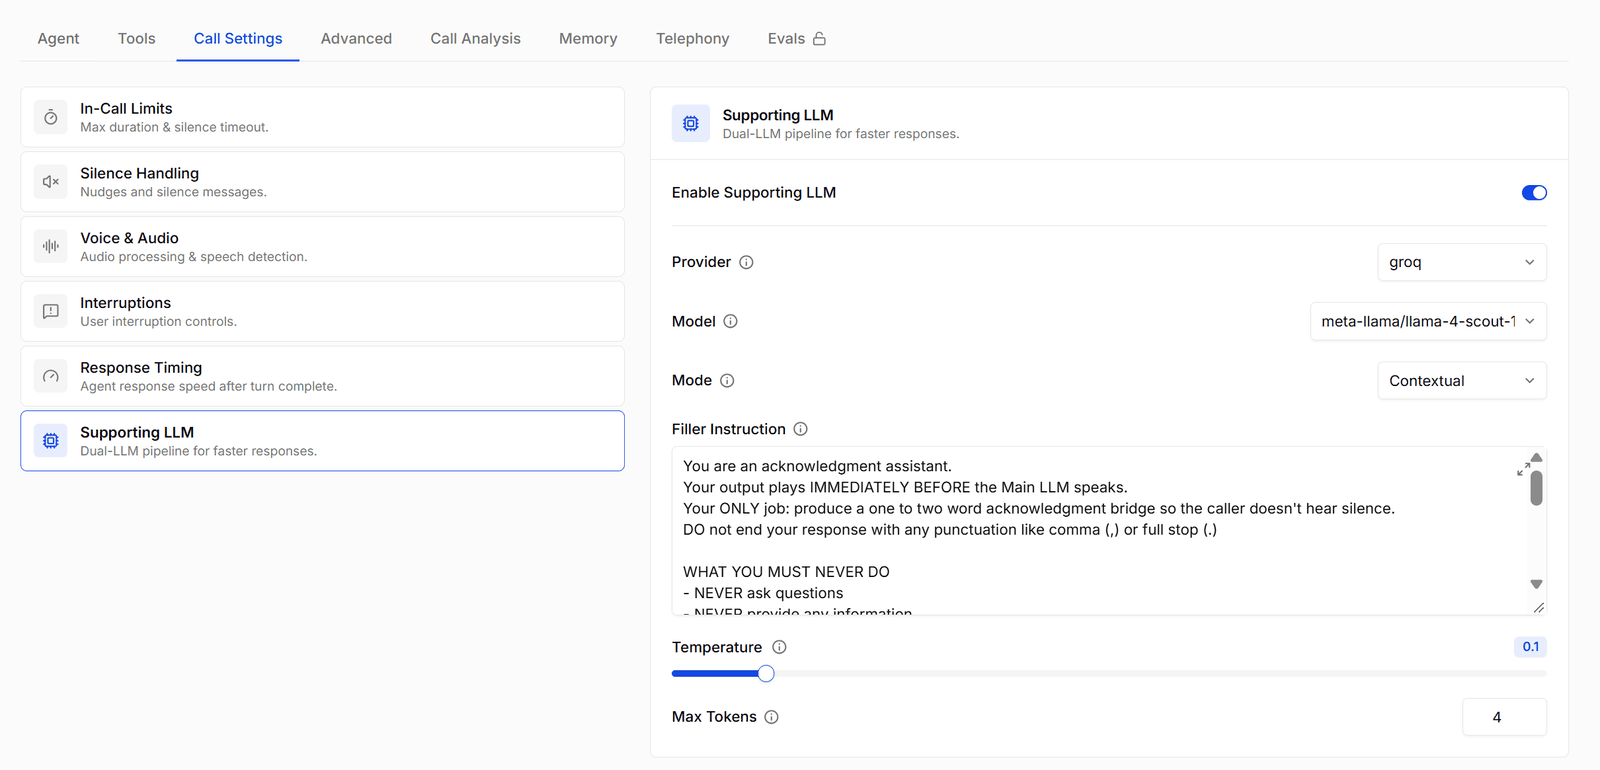Open the Voice & Audio settings section
This screenshot has width=1600, height=770.
(323, 246)
